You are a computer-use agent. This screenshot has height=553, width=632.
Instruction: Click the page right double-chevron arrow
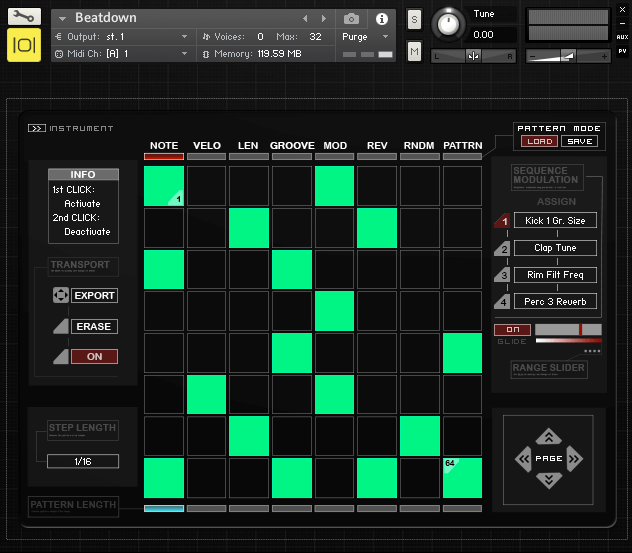[572, 459]
